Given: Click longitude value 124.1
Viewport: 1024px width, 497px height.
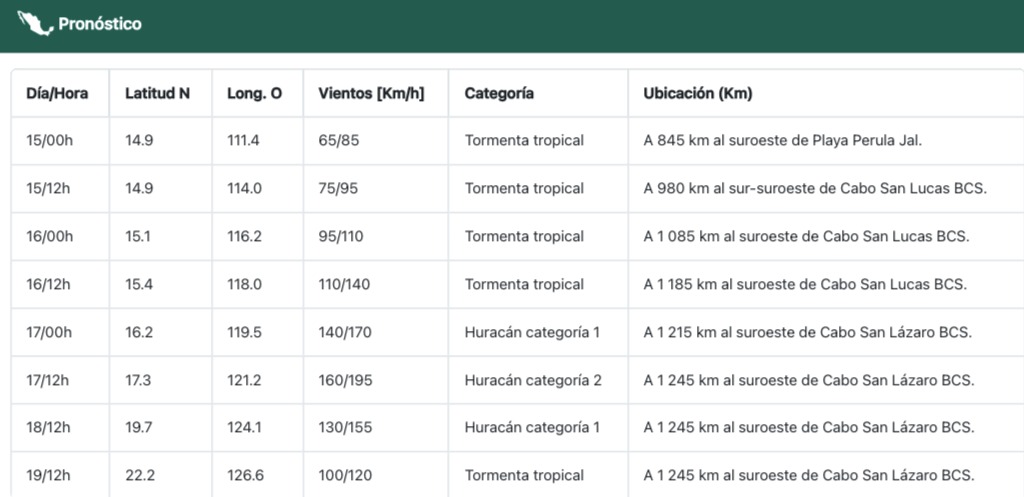Looking at the screenshot, I should [244, 428].
